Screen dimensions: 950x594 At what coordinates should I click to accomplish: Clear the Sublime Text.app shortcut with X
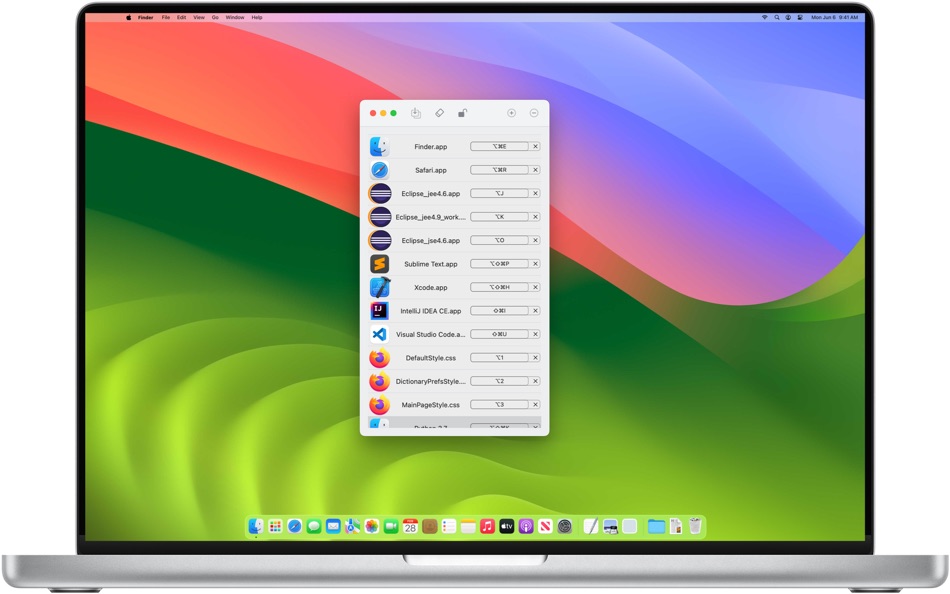536,264
